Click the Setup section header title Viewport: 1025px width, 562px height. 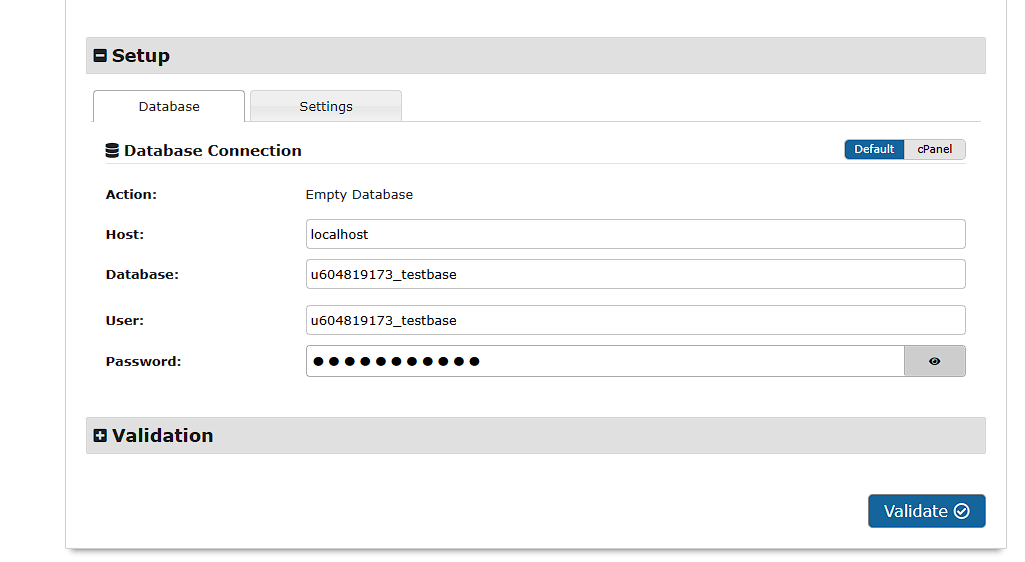click(x=141, y=56)
